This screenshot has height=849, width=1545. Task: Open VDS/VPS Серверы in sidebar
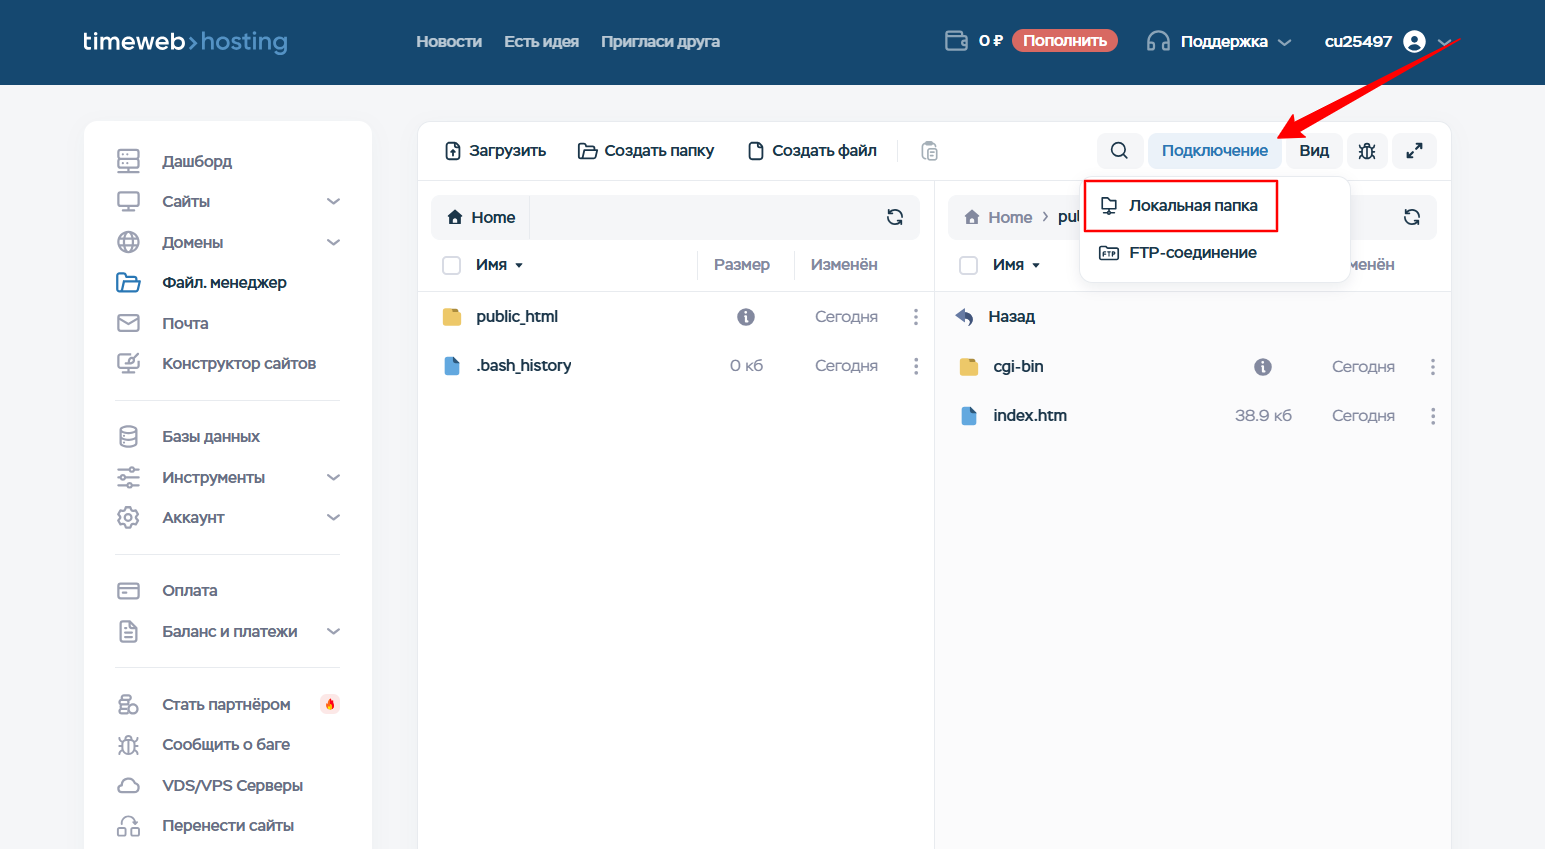[x=232, y=785]
